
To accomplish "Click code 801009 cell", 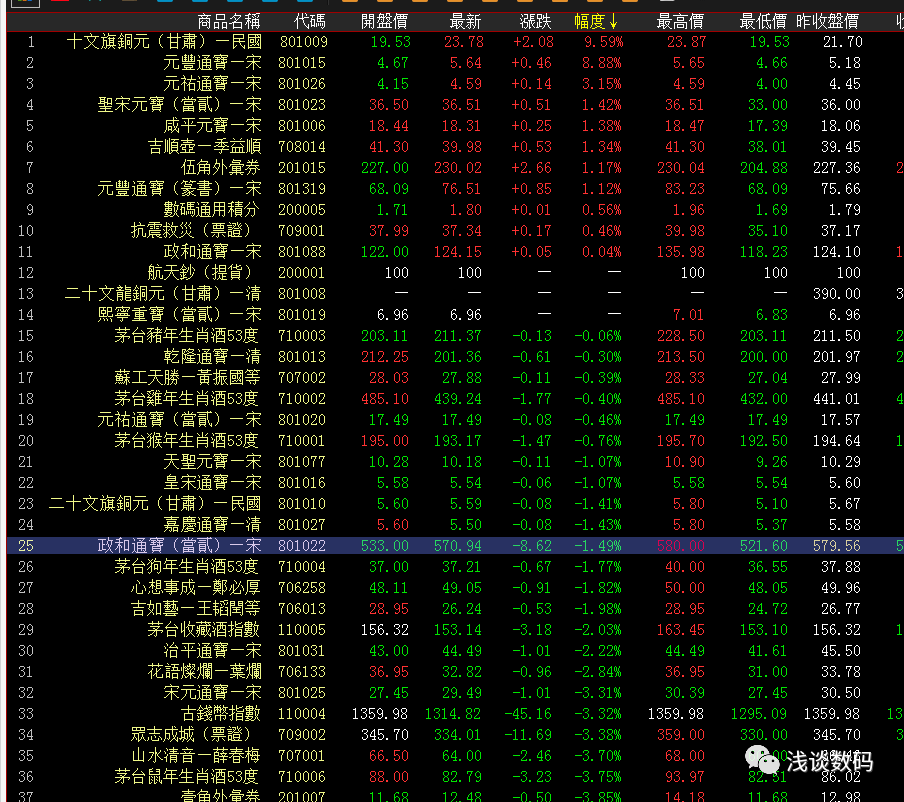I will click(303, 42).
